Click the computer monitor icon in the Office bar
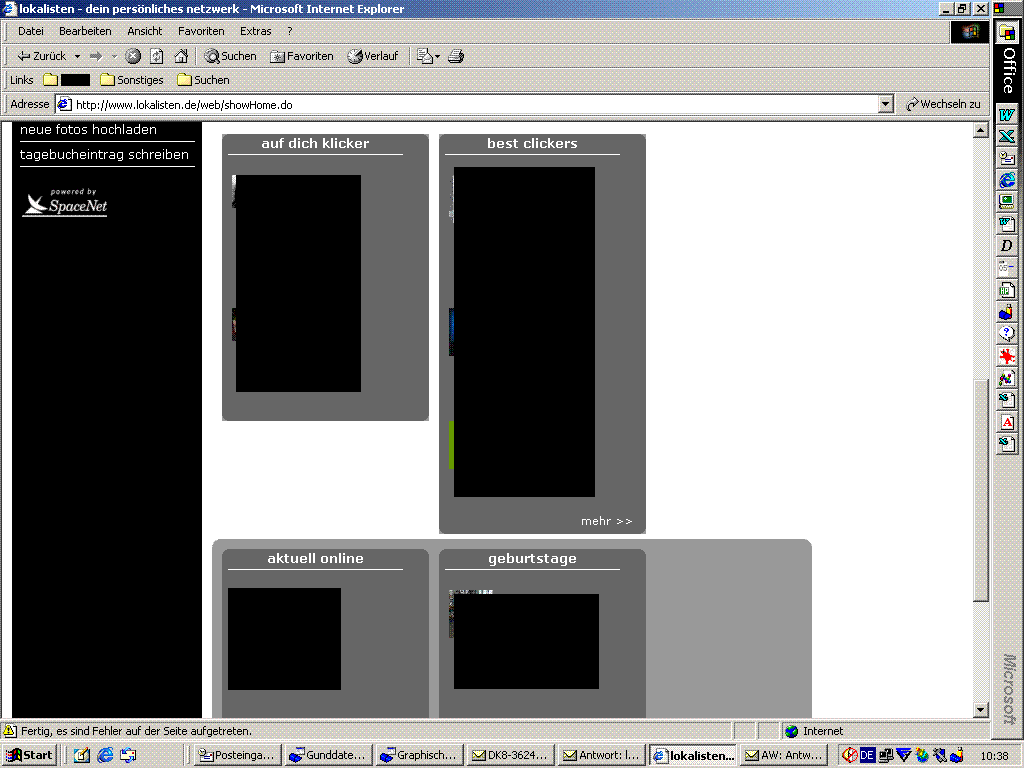The image size is (1024, 768). 1006,202
